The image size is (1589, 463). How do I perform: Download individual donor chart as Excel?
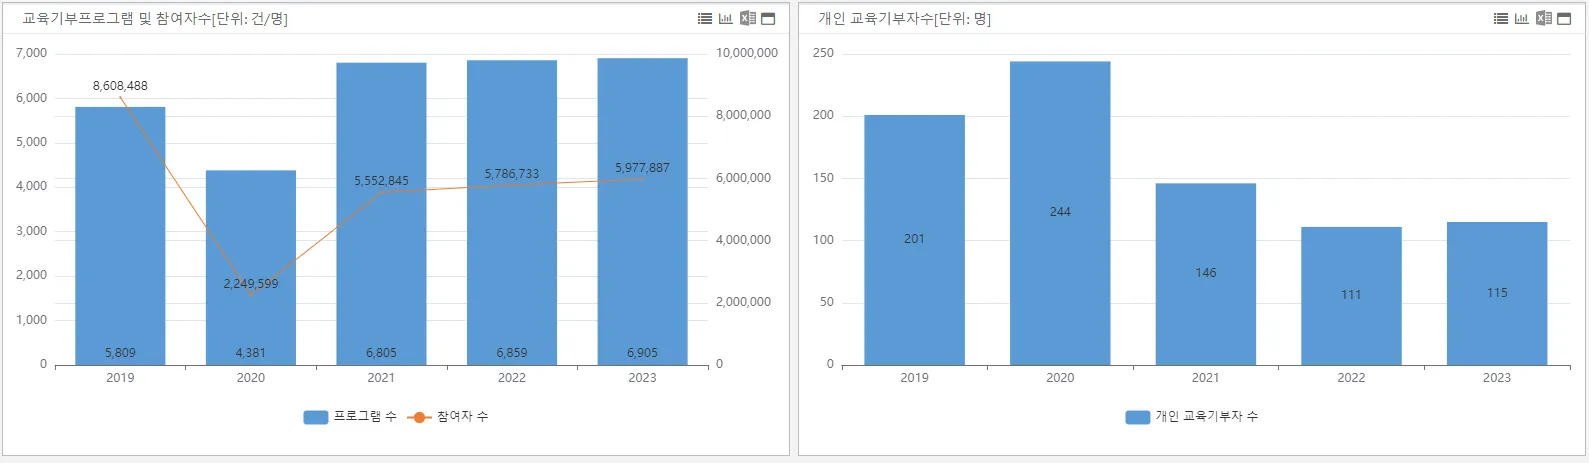(1543, 19)
